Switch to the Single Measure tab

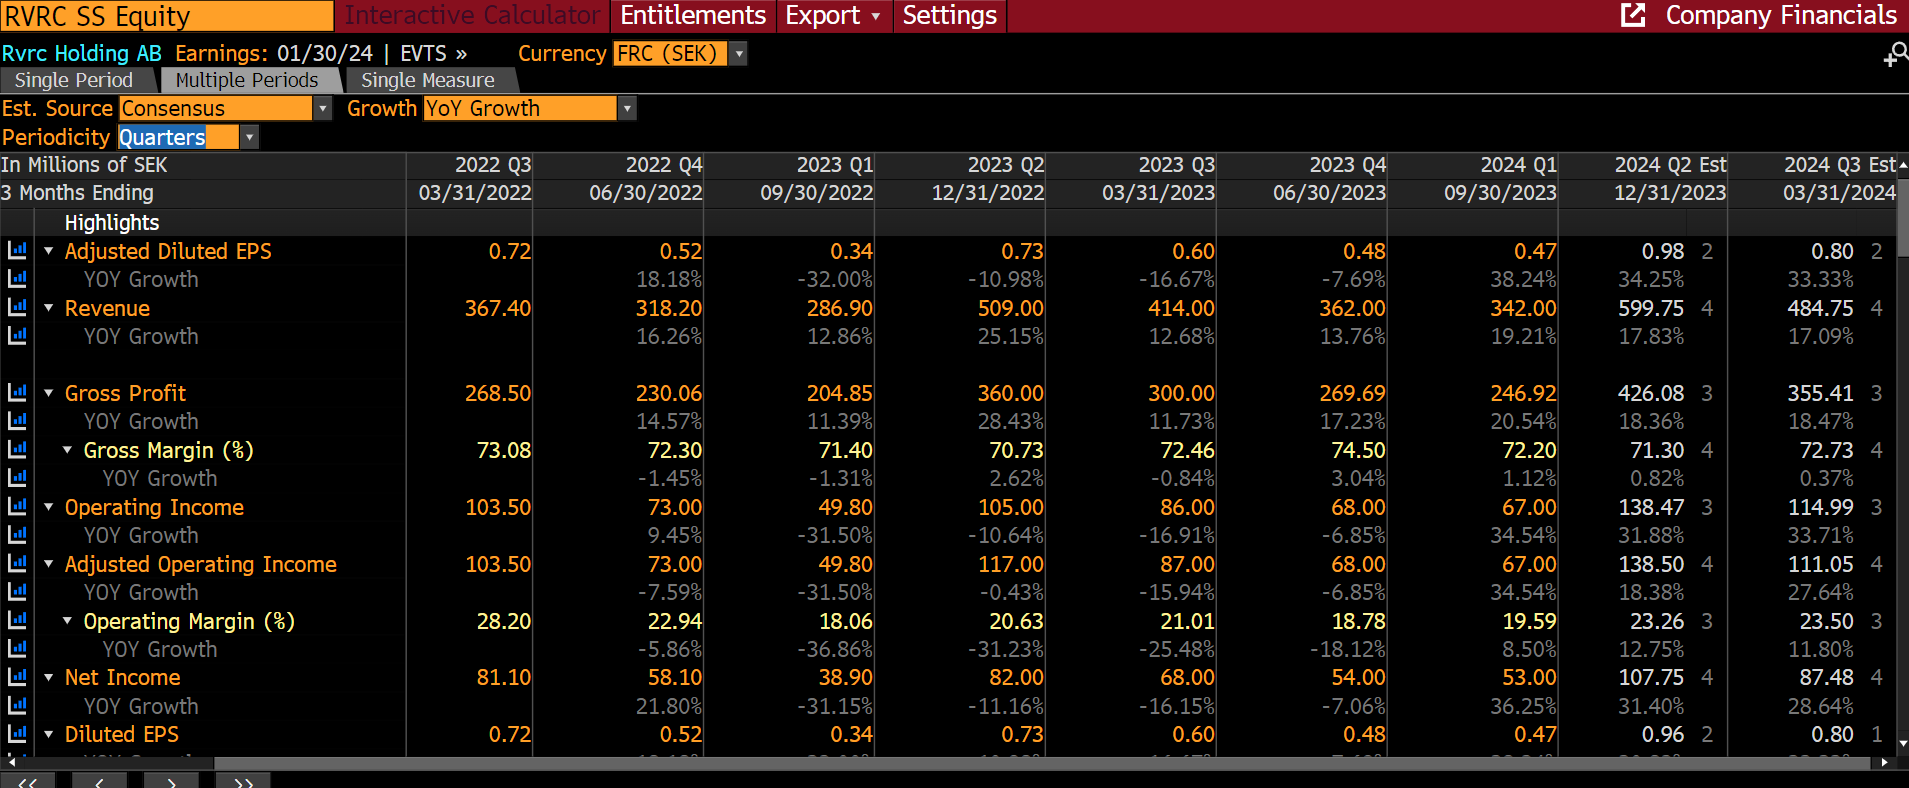(427, 80)
